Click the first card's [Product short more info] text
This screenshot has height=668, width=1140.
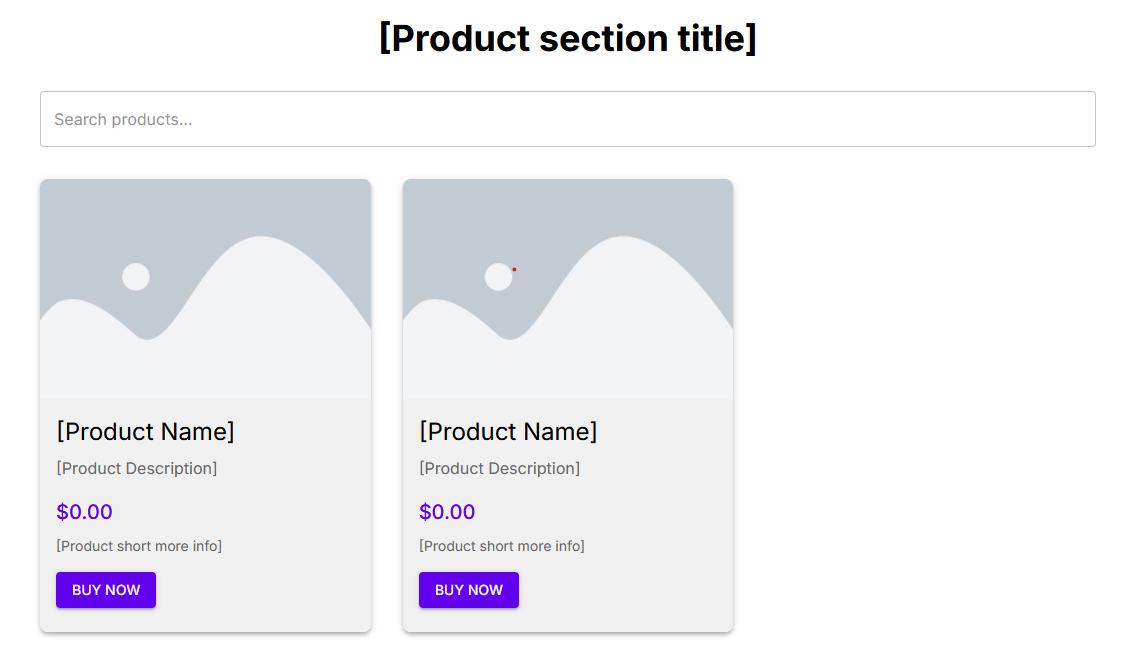click(139, 546)
